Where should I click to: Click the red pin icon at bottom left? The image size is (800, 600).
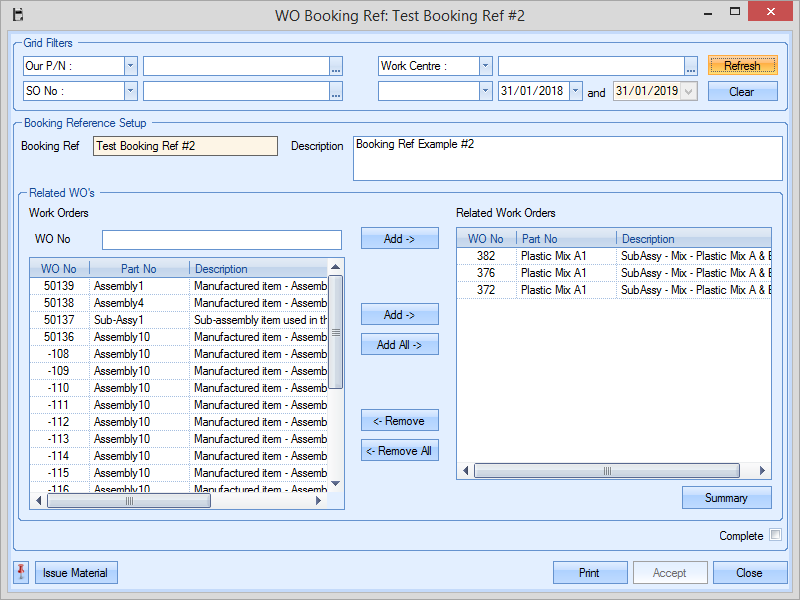pyautogui.click(x=21, y=572)
